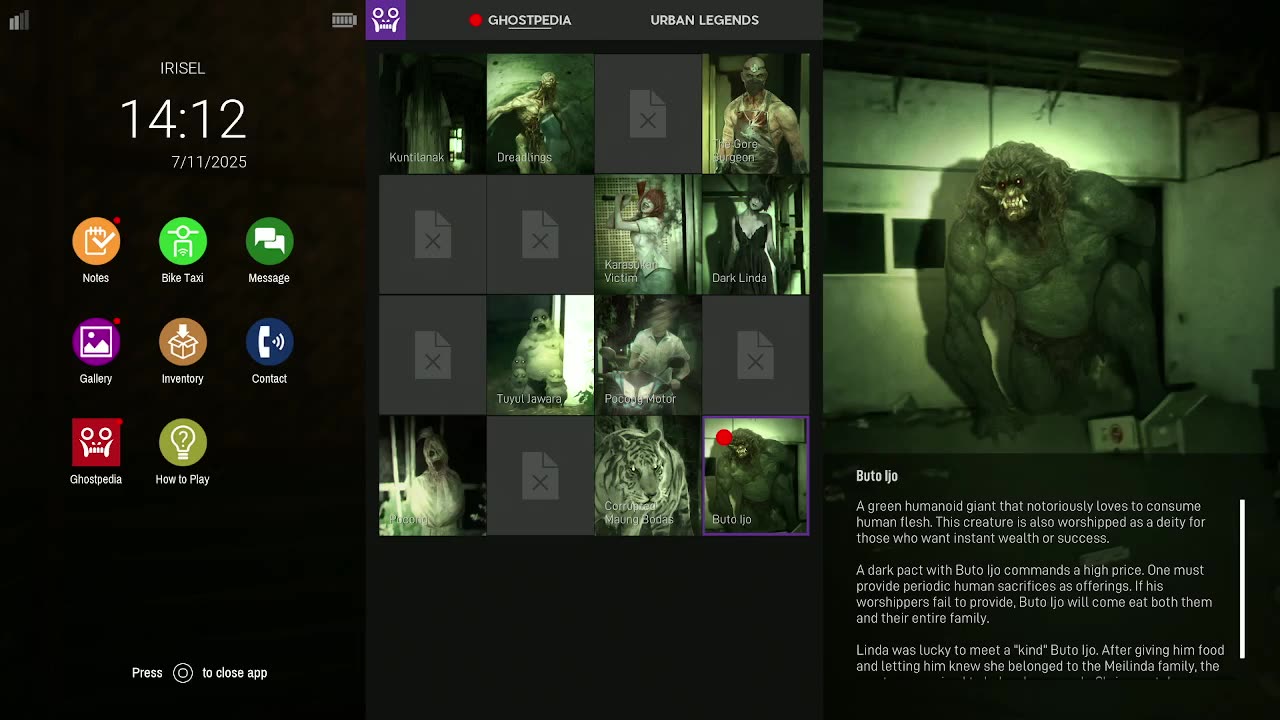Select the Dark Linda entry
Viewport: 1280px width, 720px height.
click(756, 234)
